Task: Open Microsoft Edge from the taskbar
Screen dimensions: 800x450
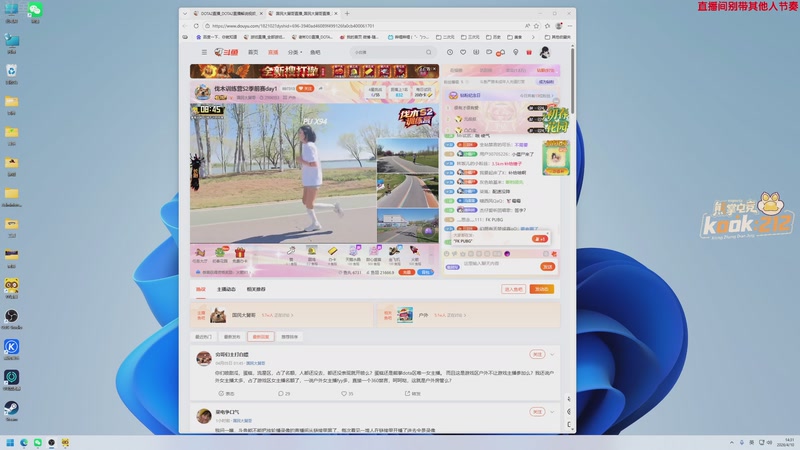Action: tap(24, 442)
